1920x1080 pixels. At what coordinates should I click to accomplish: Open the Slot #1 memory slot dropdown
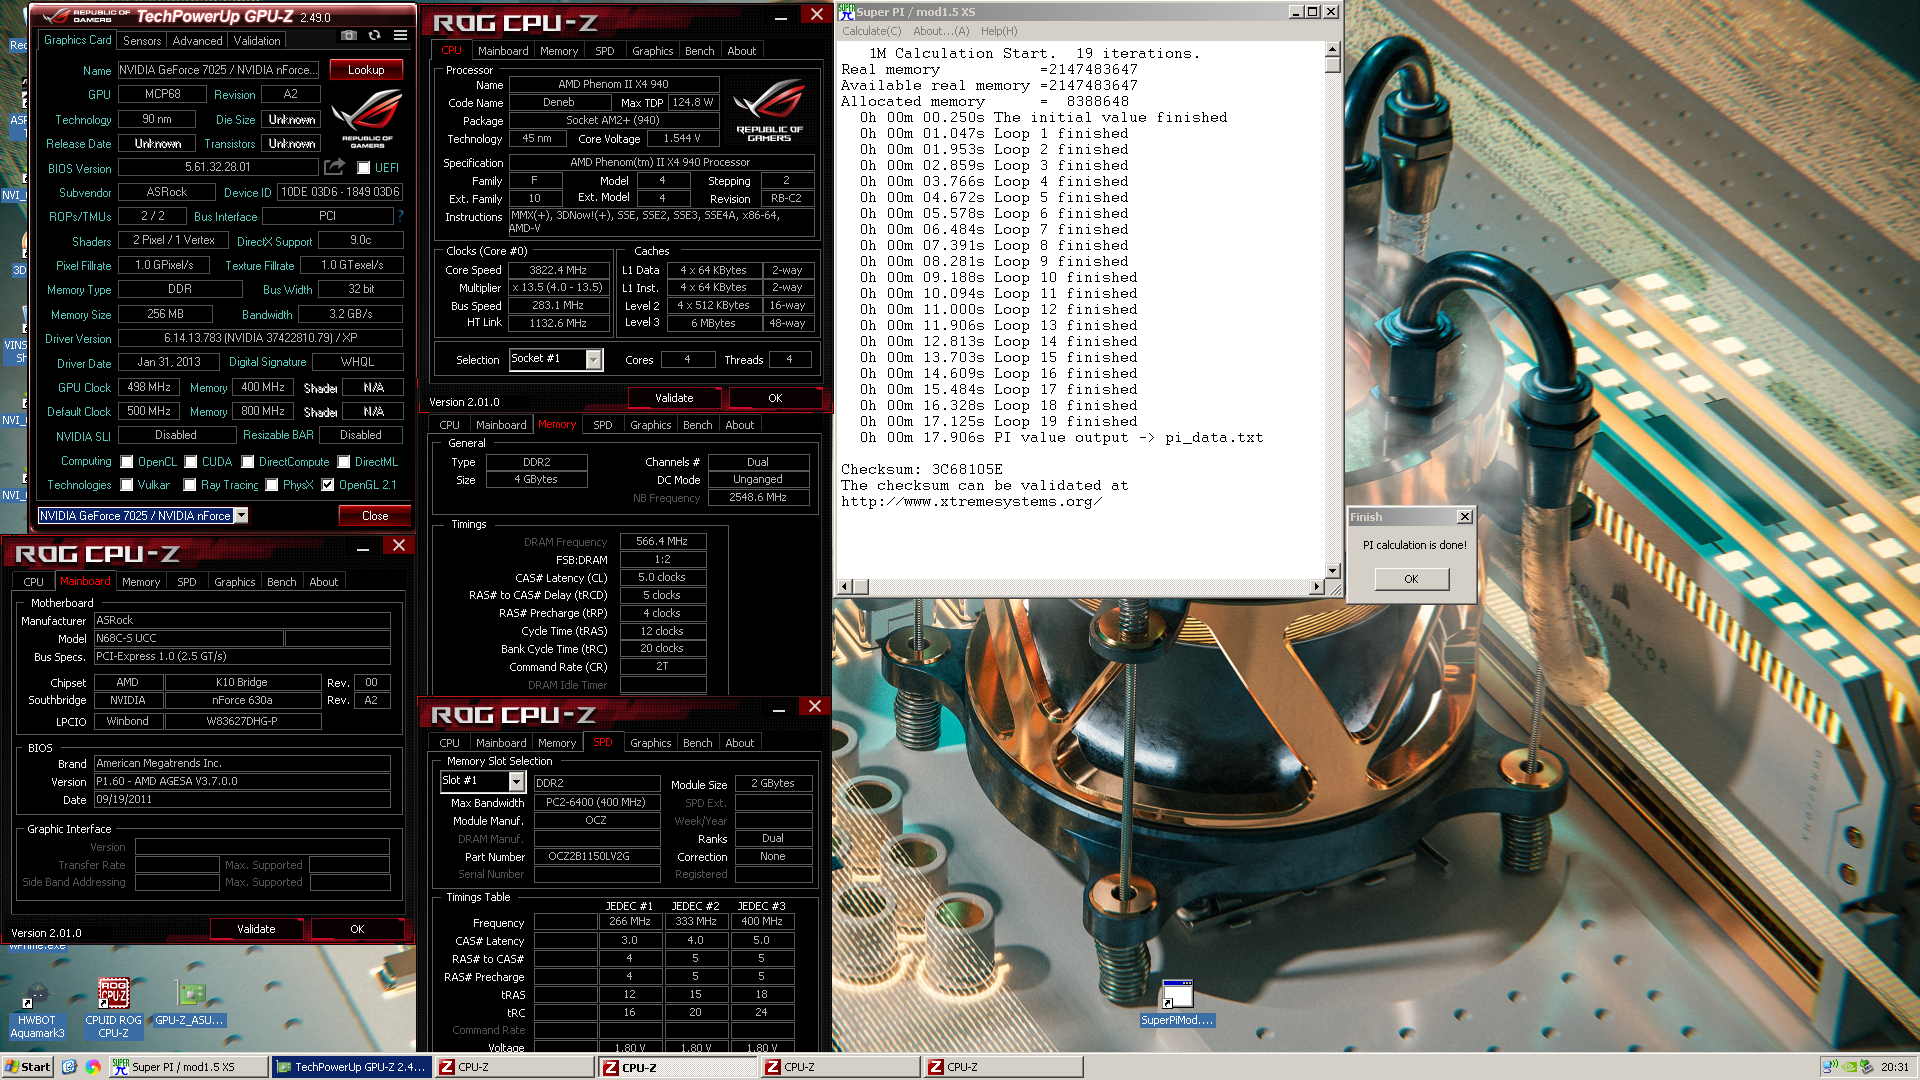click(516, 781)
